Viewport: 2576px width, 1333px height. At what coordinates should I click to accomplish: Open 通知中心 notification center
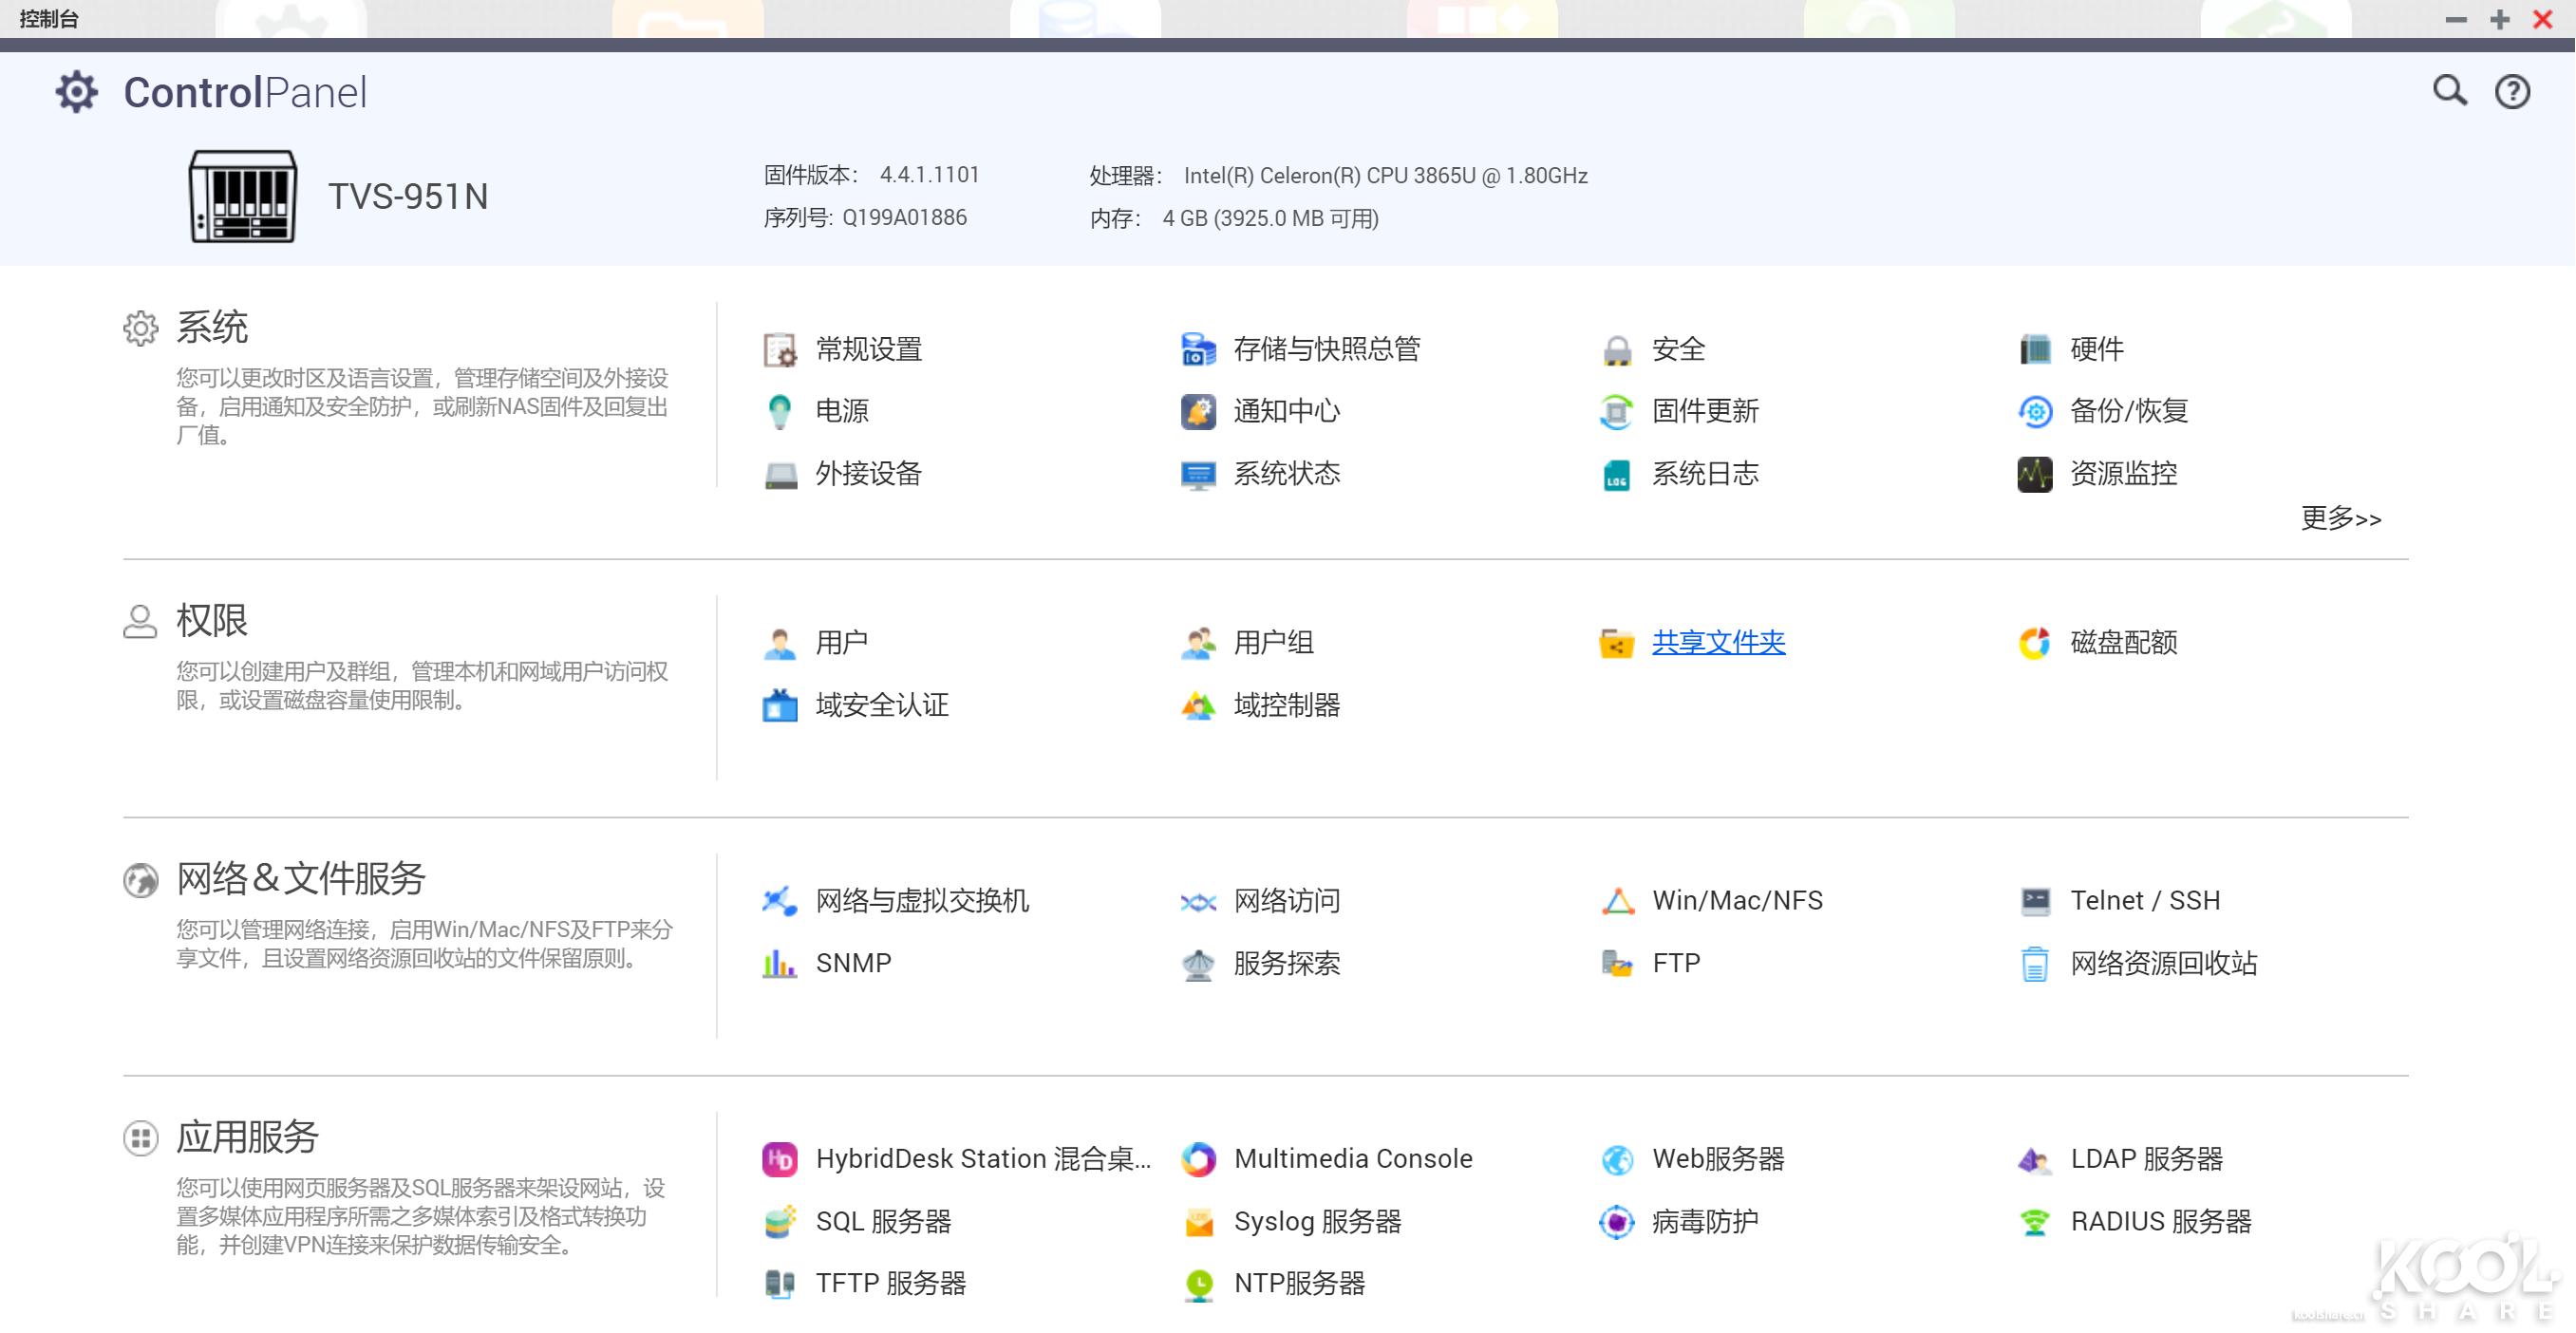[1287, 411]
